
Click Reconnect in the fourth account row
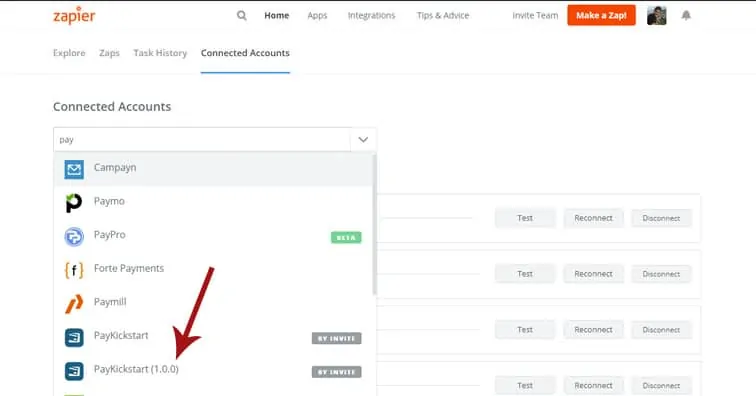[594, 385]
